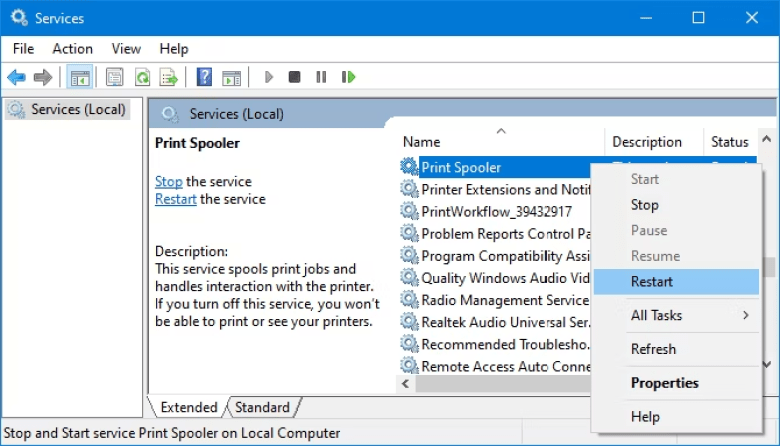Viewport: 780px width, 446px height.
Task: Maximize the Services window
Action: [x=698, y=18]
